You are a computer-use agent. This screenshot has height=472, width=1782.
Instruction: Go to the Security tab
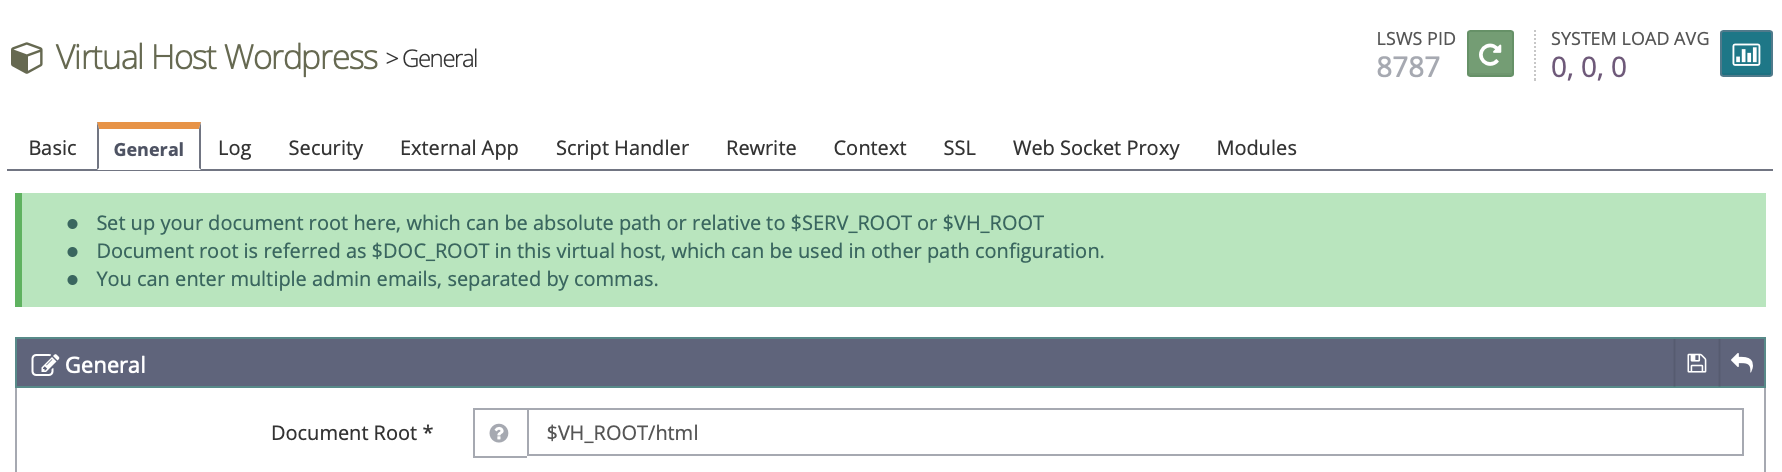point(325,148)
